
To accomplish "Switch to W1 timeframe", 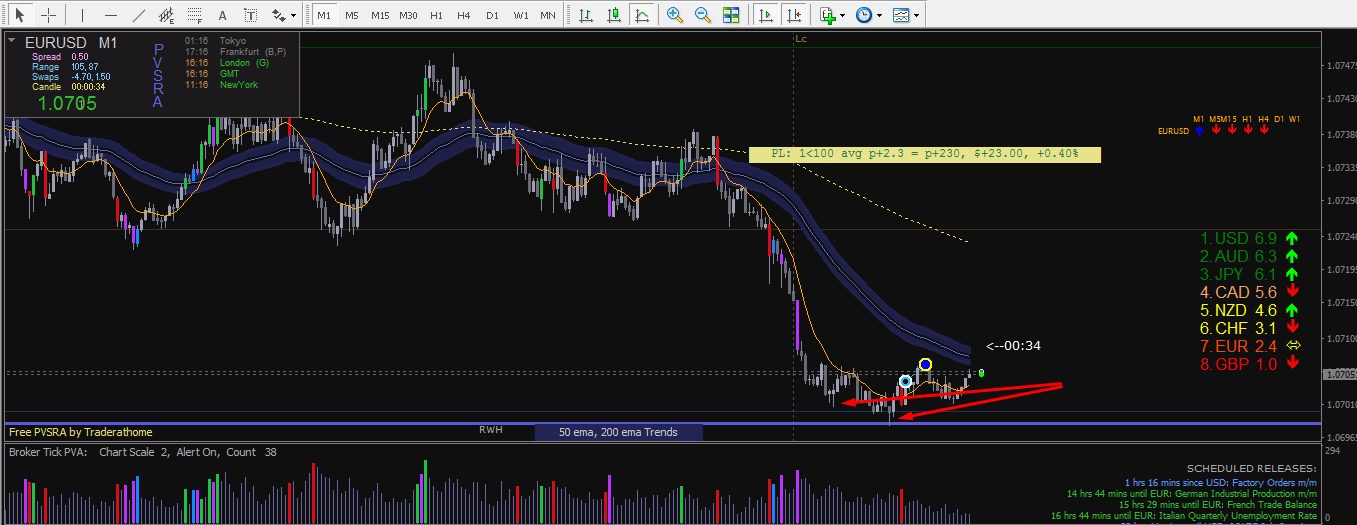I will (x=521, y=15).
